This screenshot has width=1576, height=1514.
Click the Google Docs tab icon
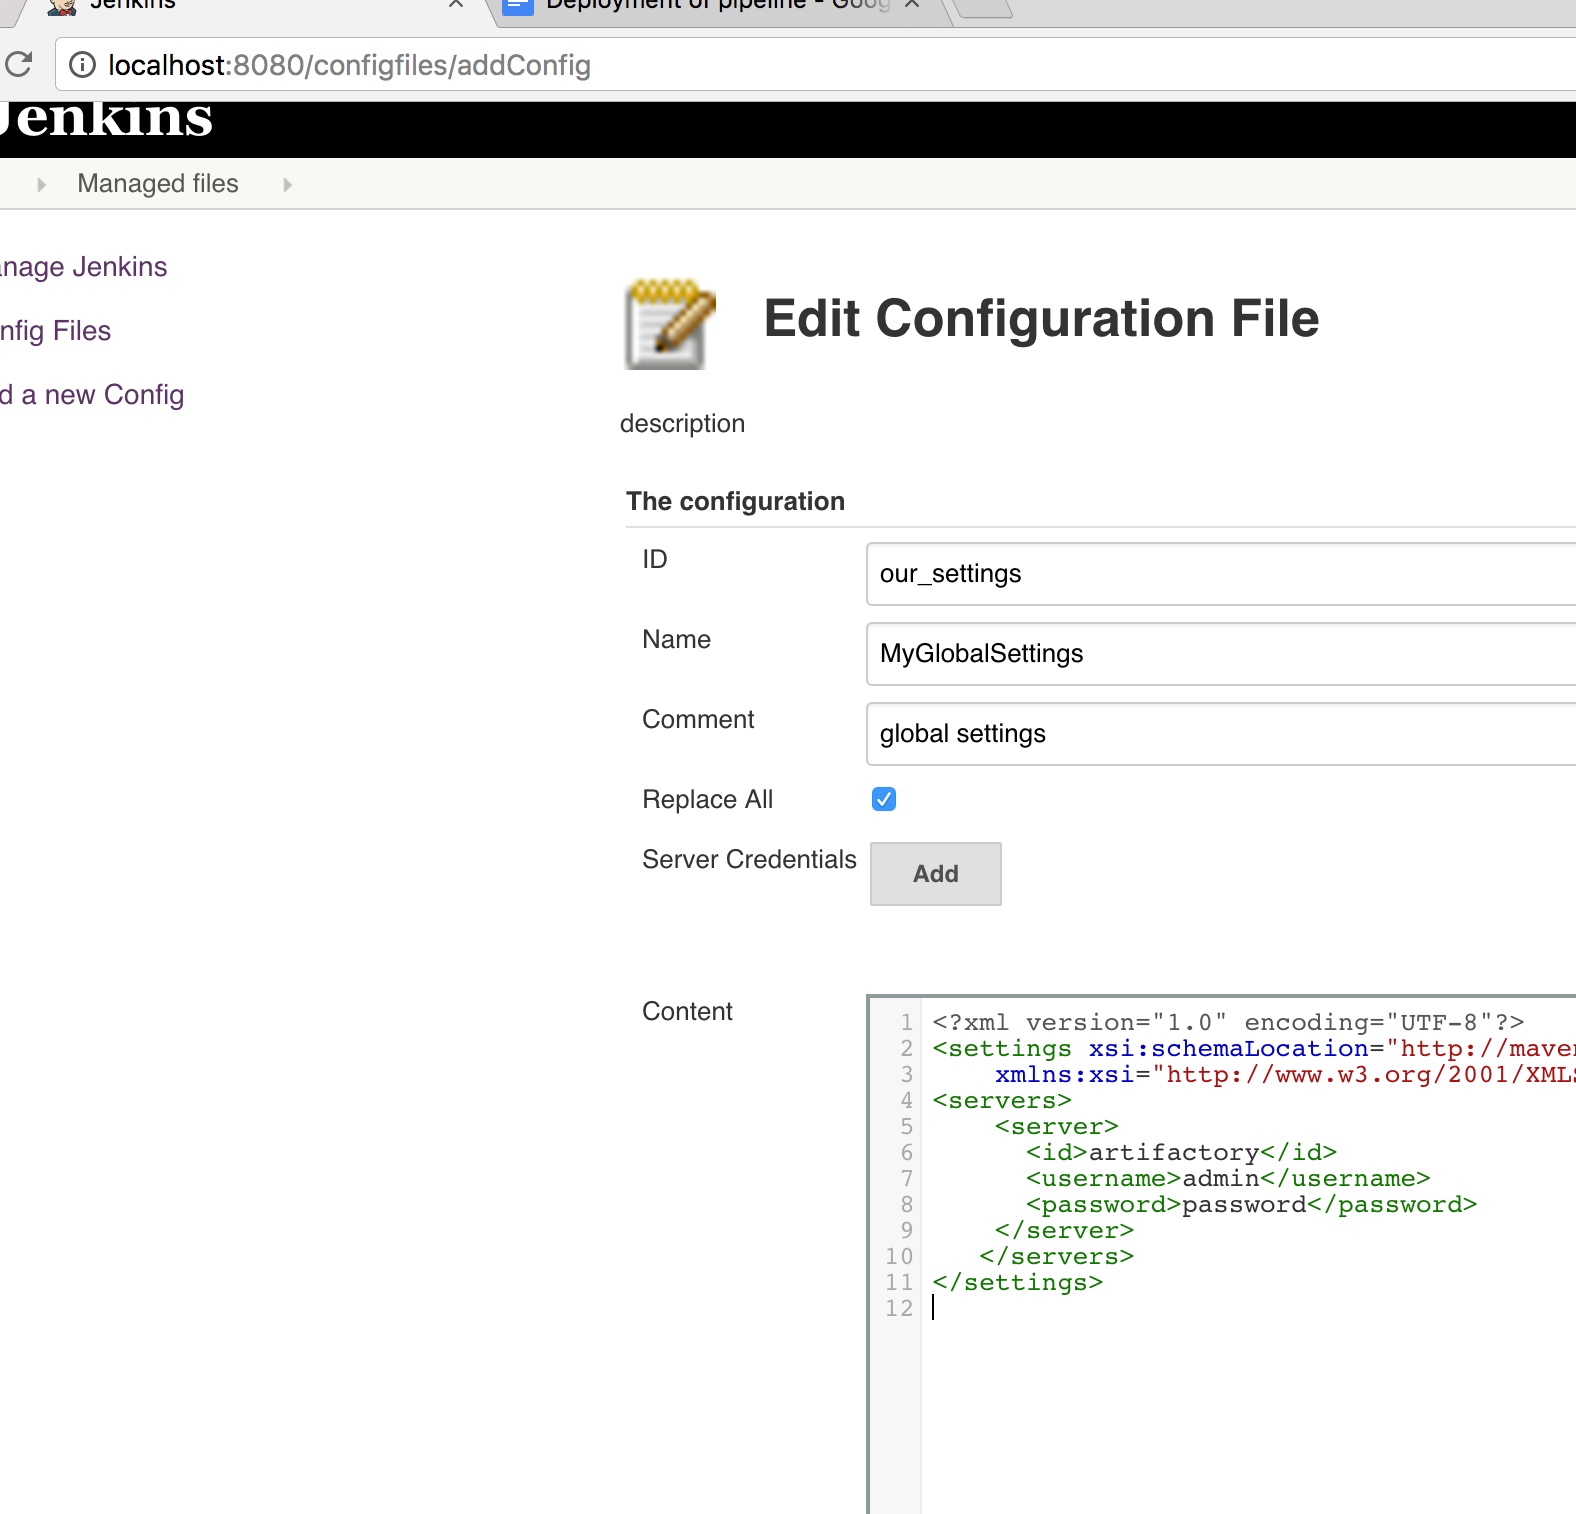tap(517, 5)
